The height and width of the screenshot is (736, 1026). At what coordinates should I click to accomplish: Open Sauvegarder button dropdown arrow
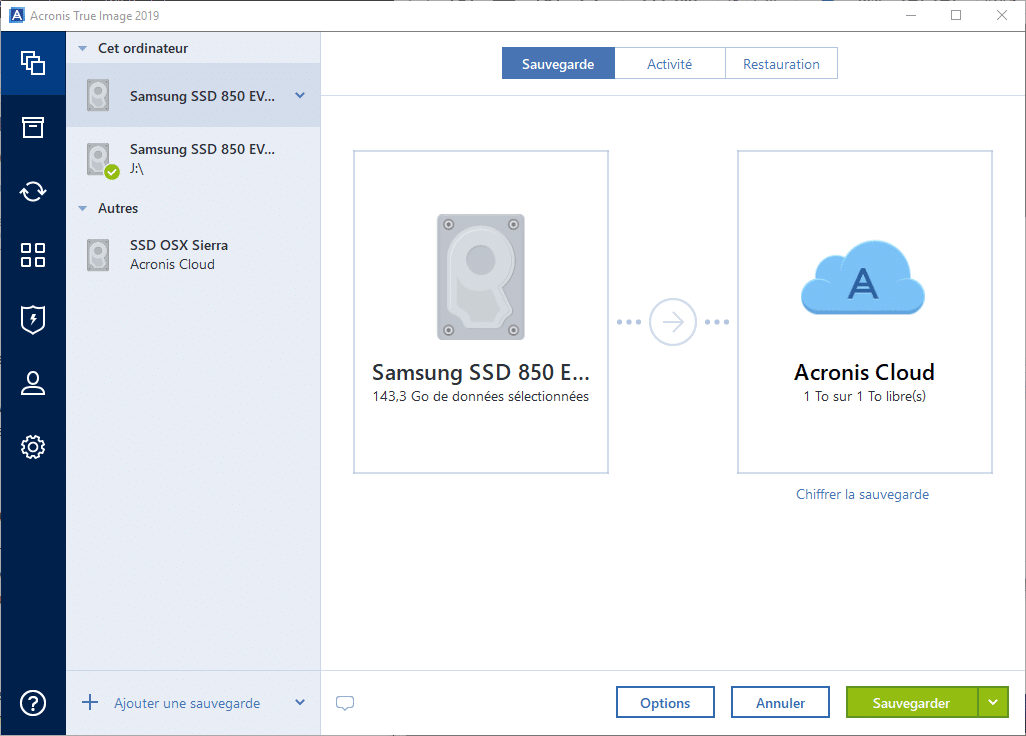(x=993, y=702)
